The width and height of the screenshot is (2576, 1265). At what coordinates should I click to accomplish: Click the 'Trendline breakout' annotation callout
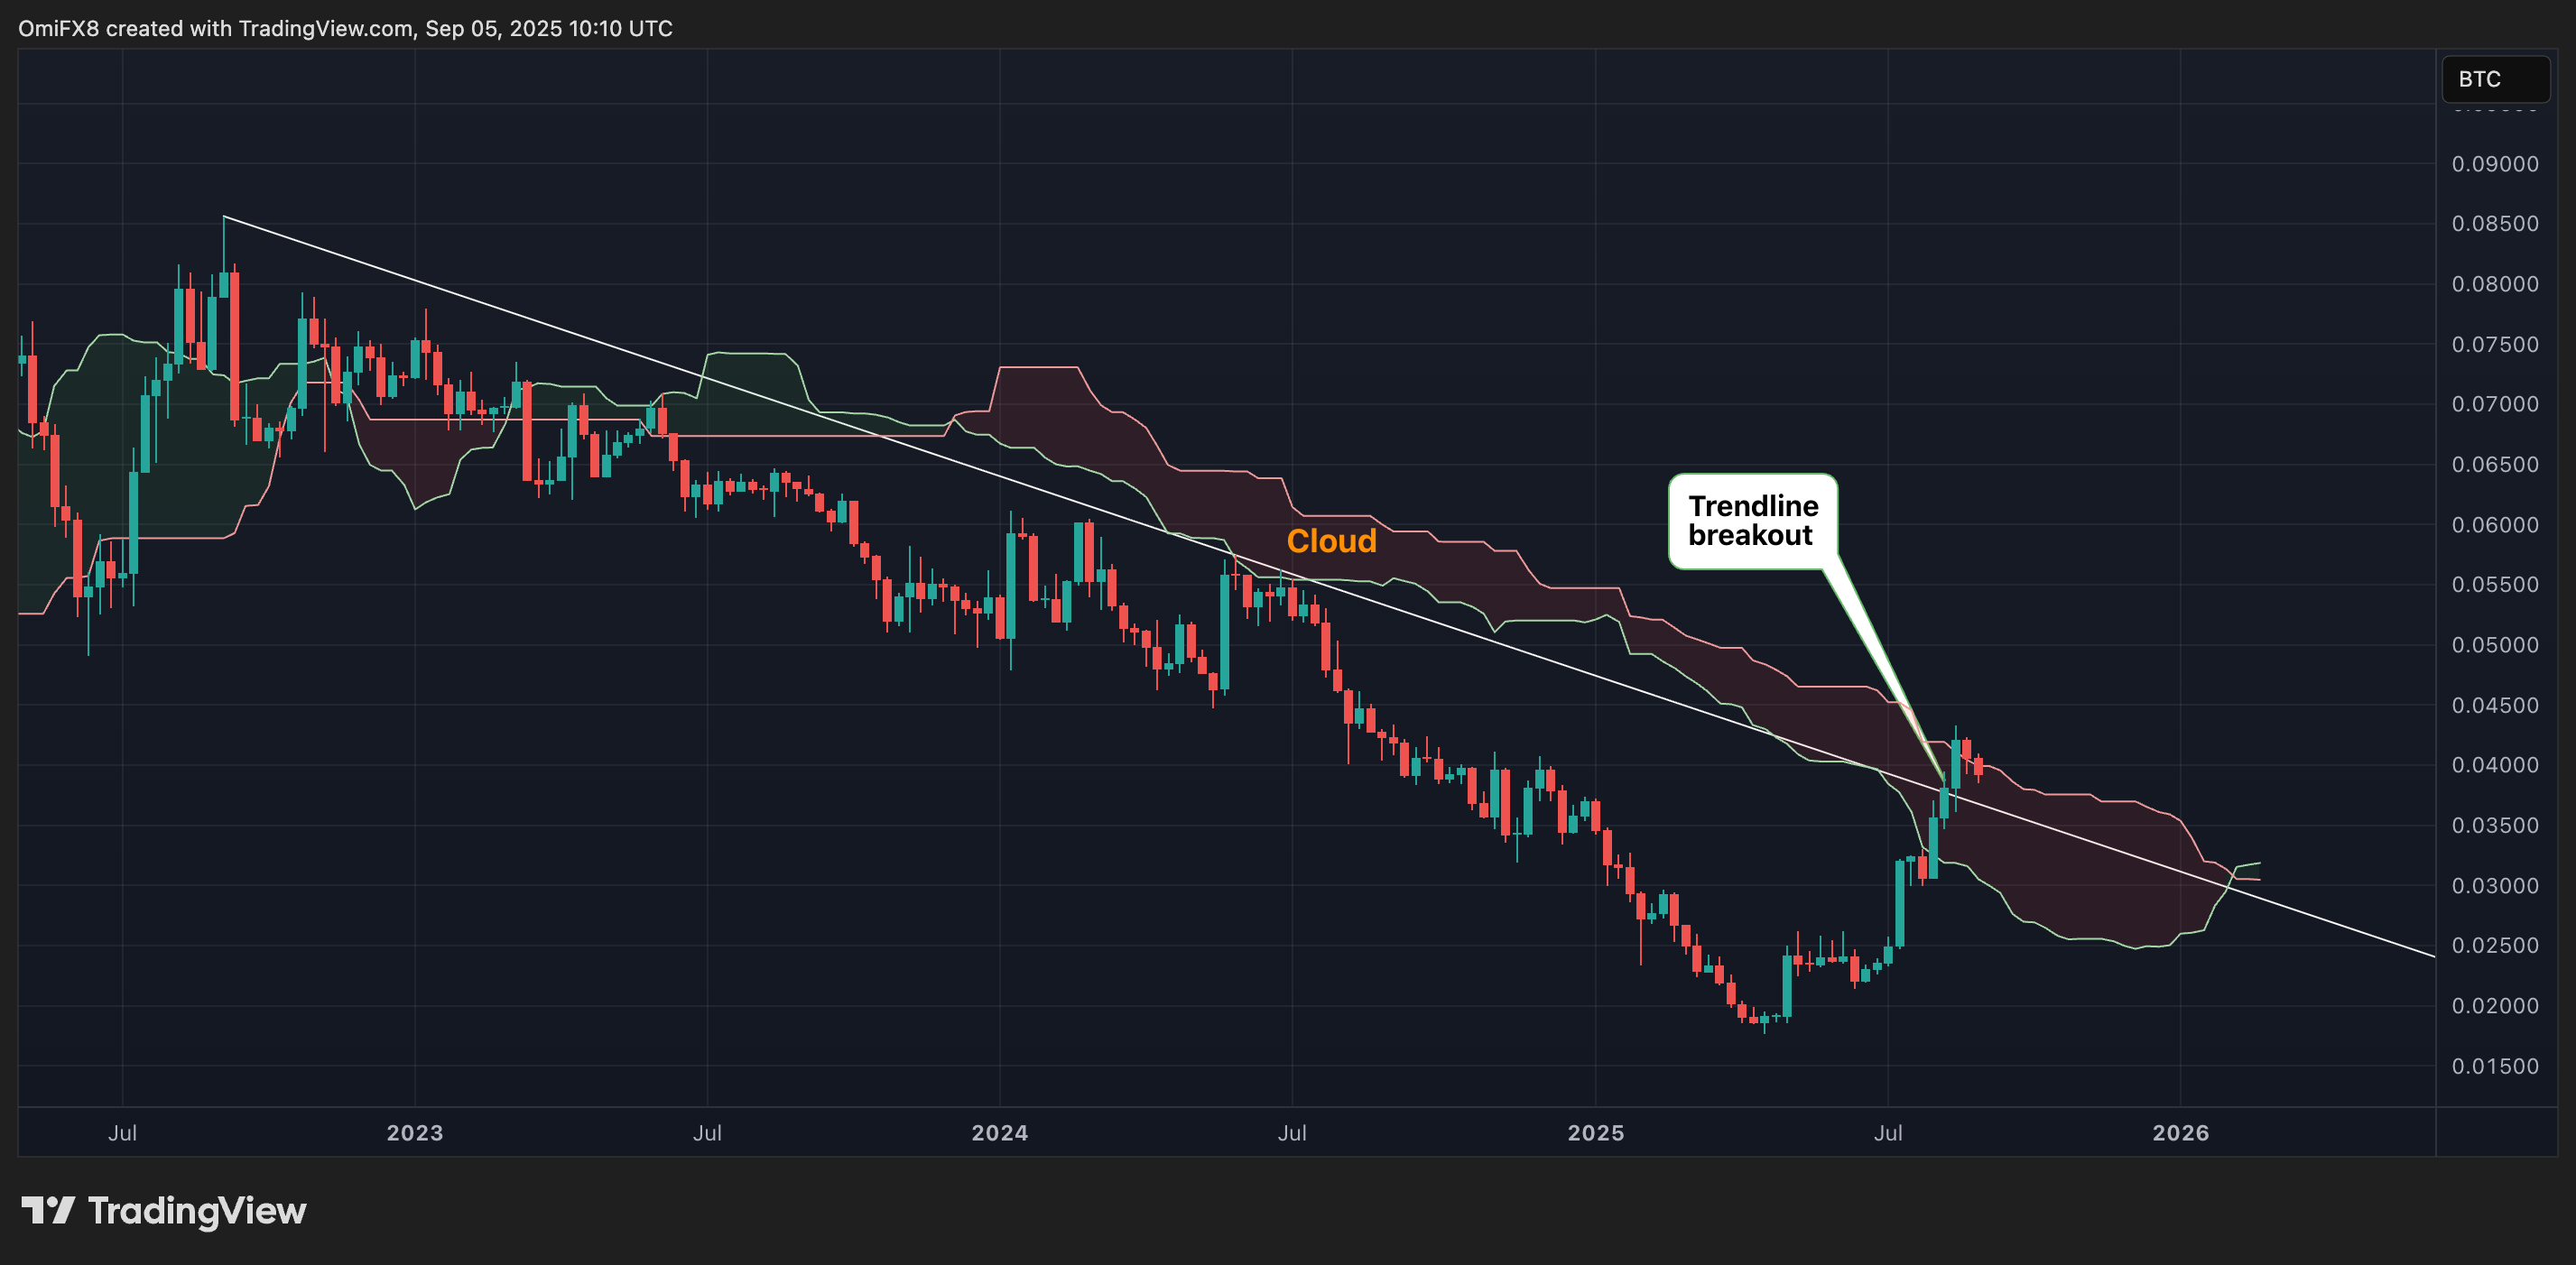1752,521
